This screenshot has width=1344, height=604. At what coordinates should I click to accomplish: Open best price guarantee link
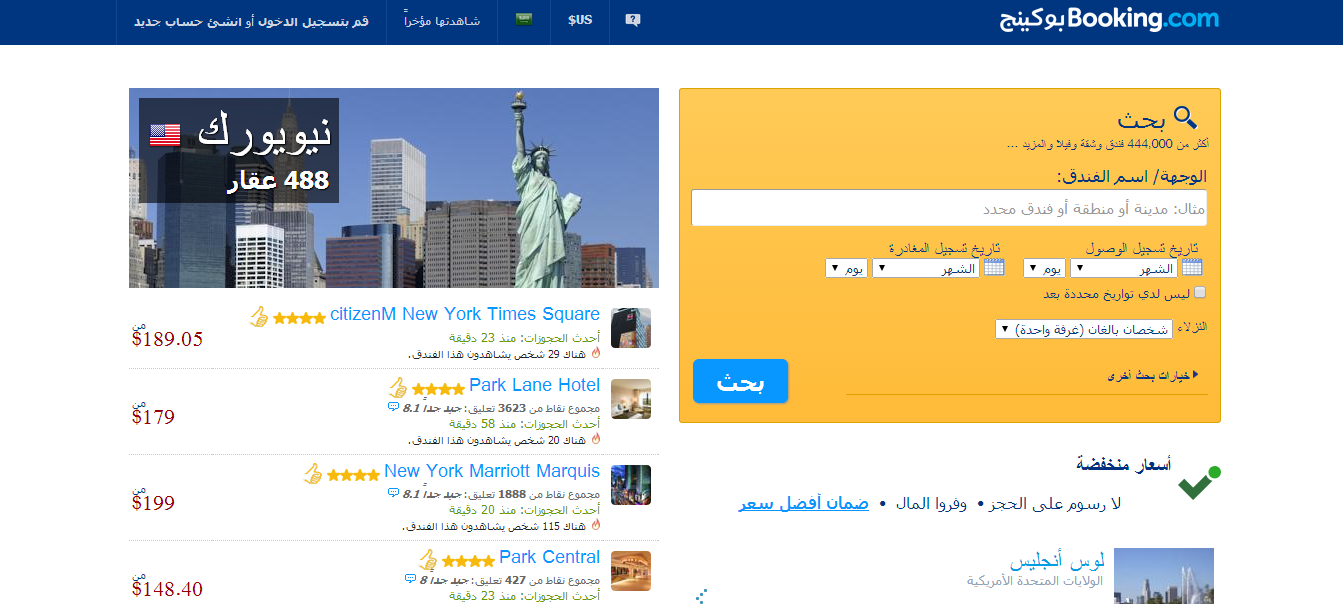804,503
